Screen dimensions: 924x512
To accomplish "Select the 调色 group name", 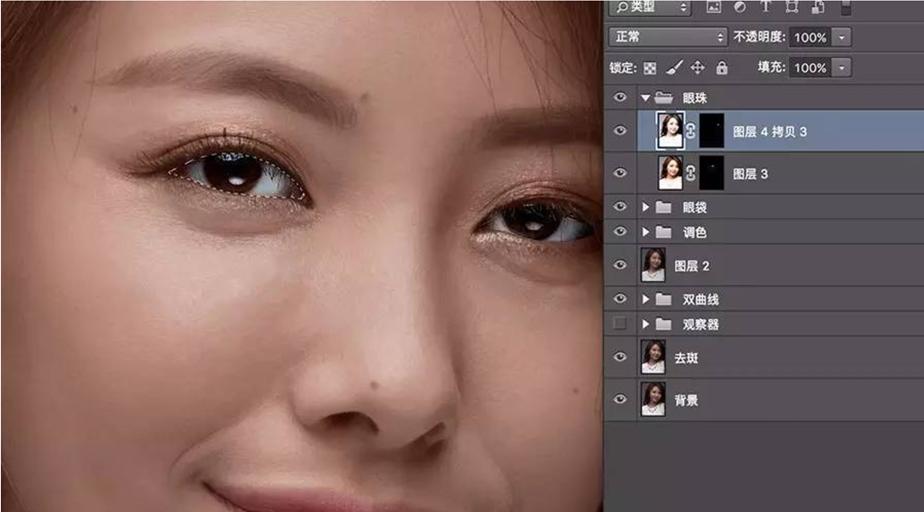I will [695, 233].
